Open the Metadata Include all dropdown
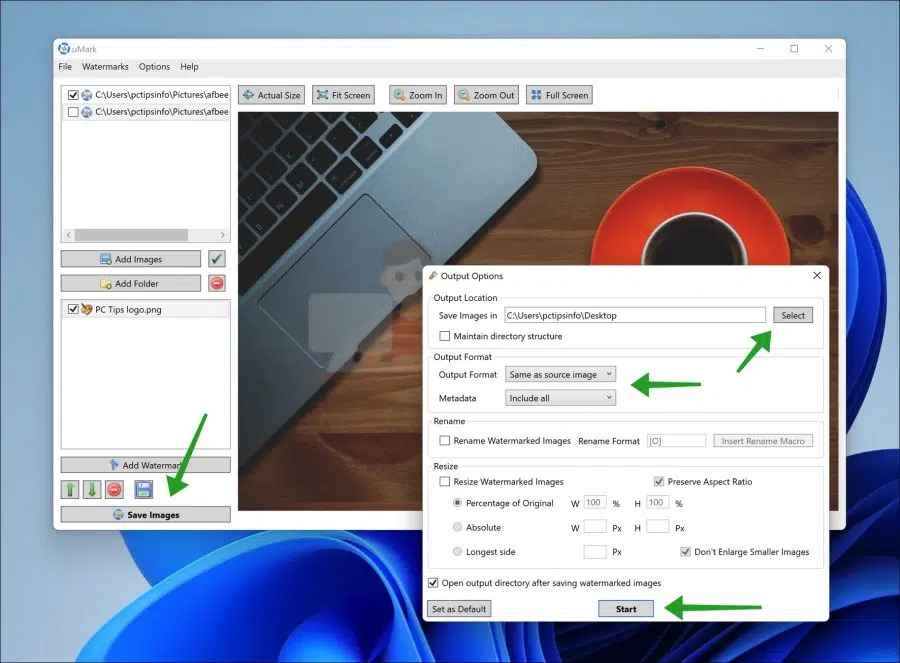This screenshot has width=900, height=663. click(x=560, y=398)
